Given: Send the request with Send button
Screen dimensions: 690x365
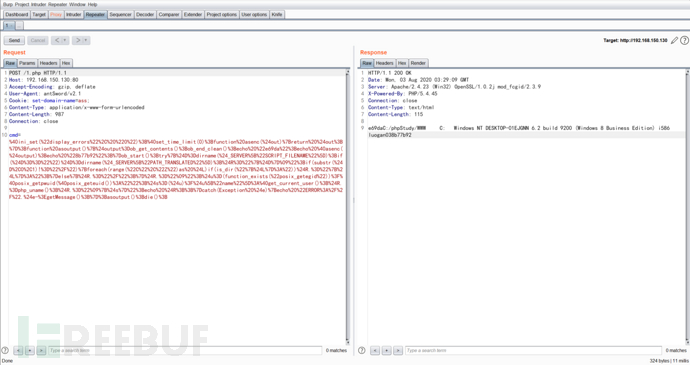Looking at the screenshot, I should (15, 40).
